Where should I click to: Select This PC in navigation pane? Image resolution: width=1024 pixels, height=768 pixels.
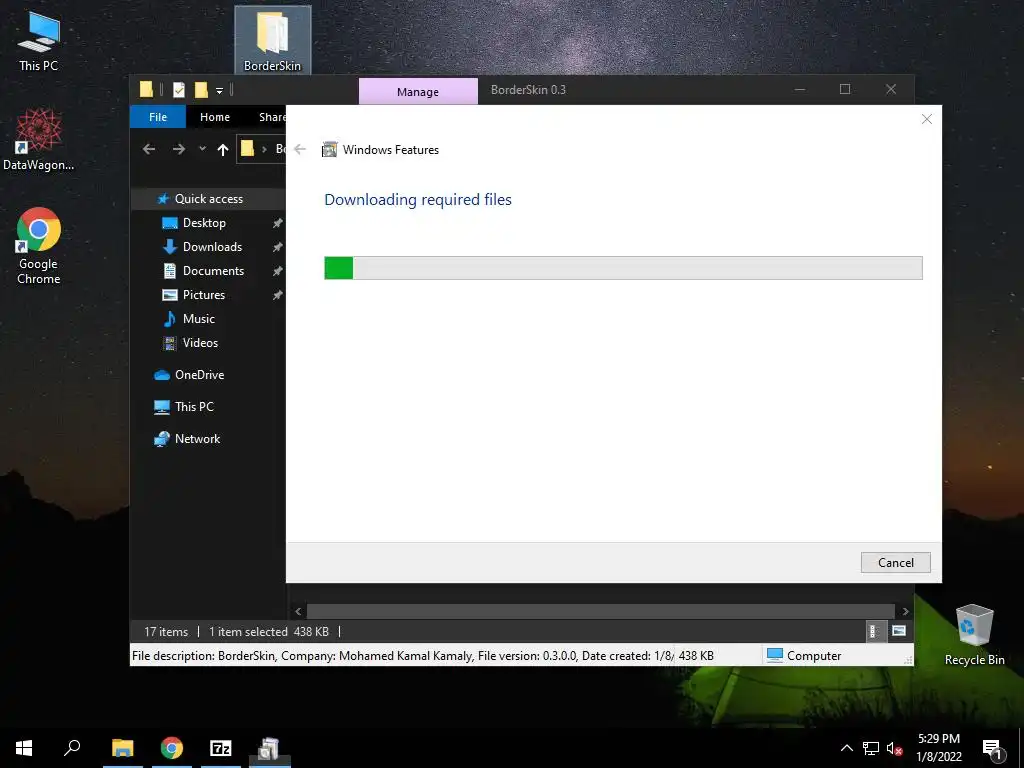(x=194, y=407)
